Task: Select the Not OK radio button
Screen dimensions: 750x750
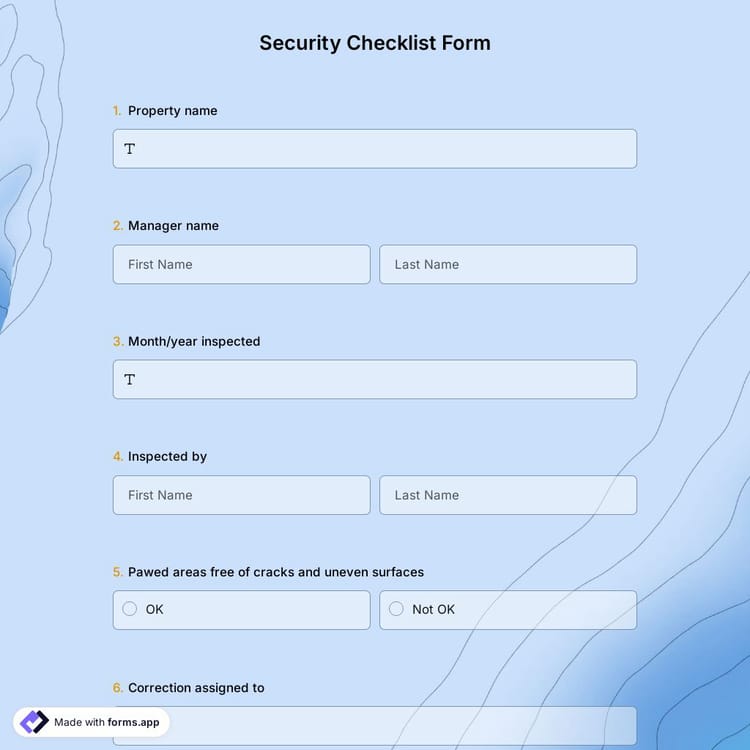Action: tap(396, 609)
